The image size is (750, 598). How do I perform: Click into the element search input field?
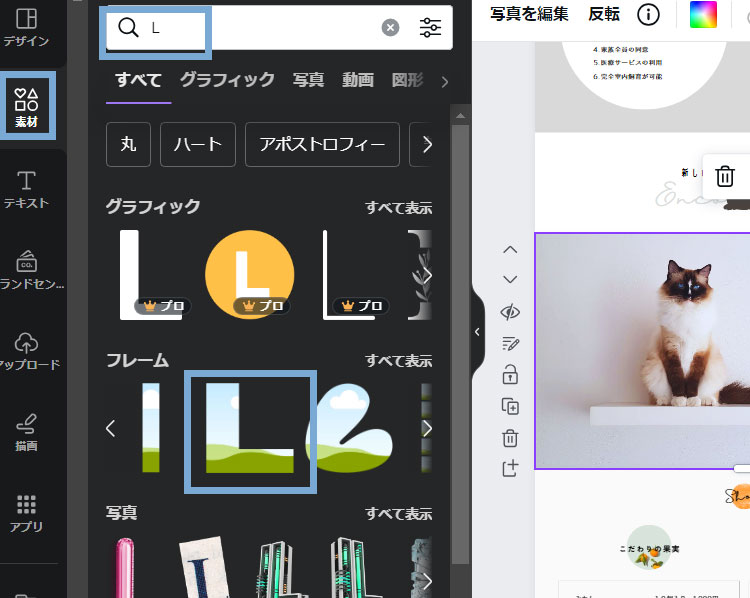point(279,28)
